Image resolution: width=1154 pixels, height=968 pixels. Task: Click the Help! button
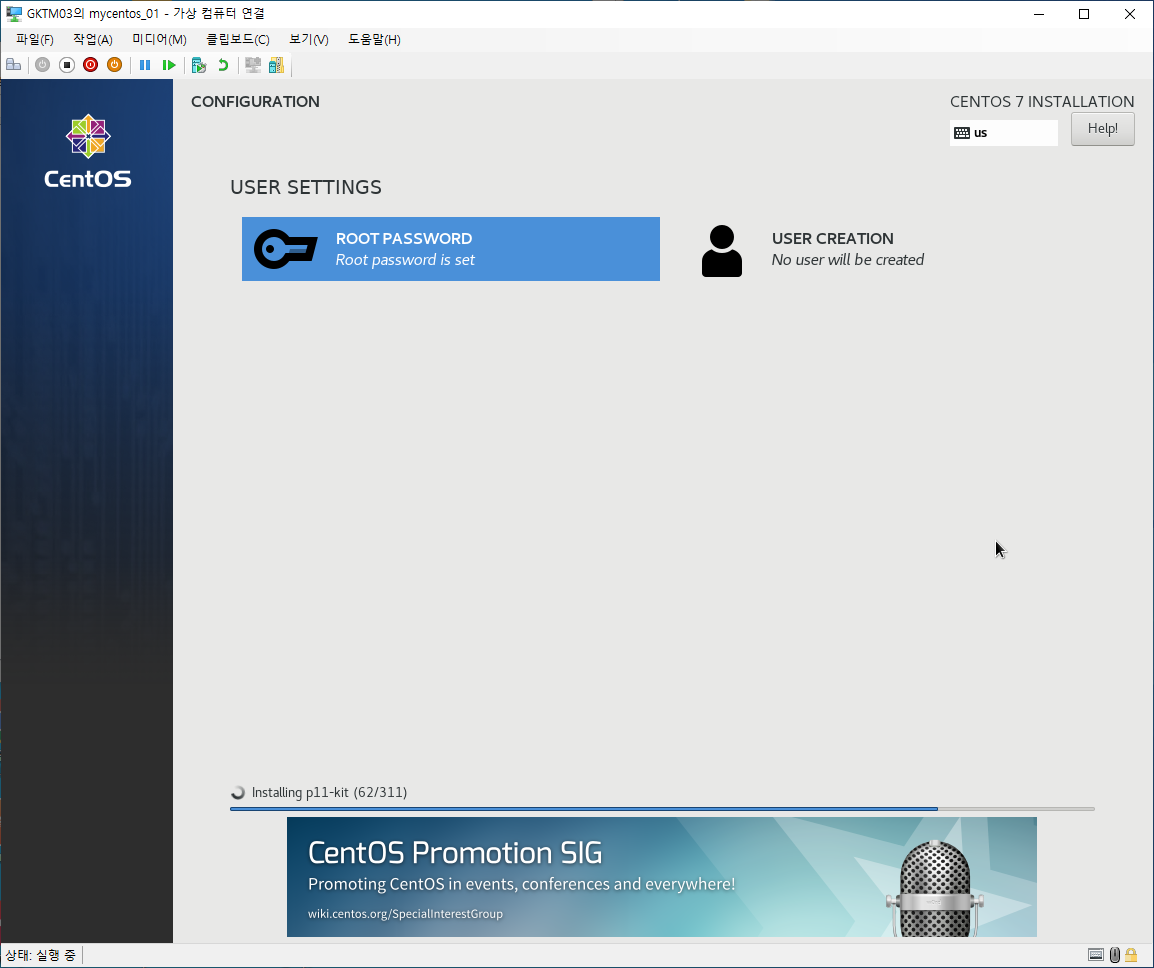click(1102, 129)
